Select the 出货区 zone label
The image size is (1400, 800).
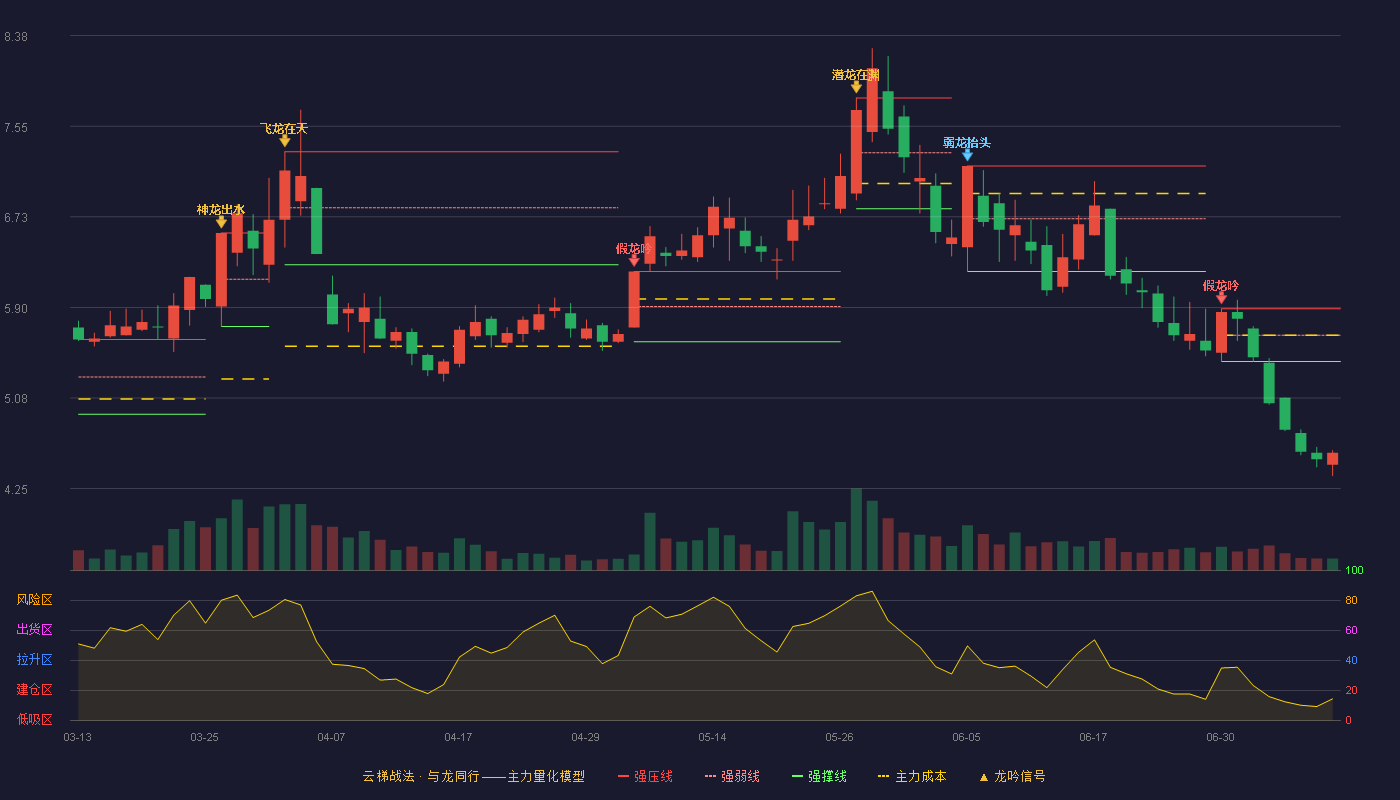[x=35, y=630]
